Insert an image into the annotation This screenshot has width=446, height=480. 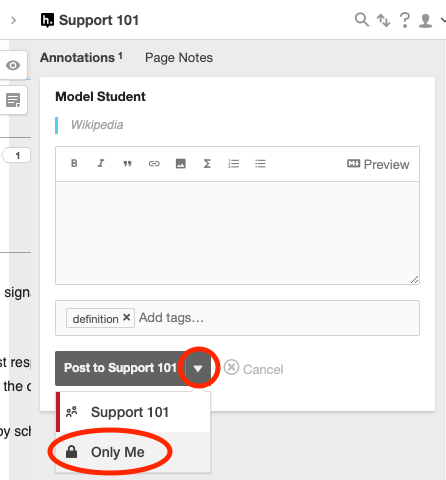tap(181, 163)
